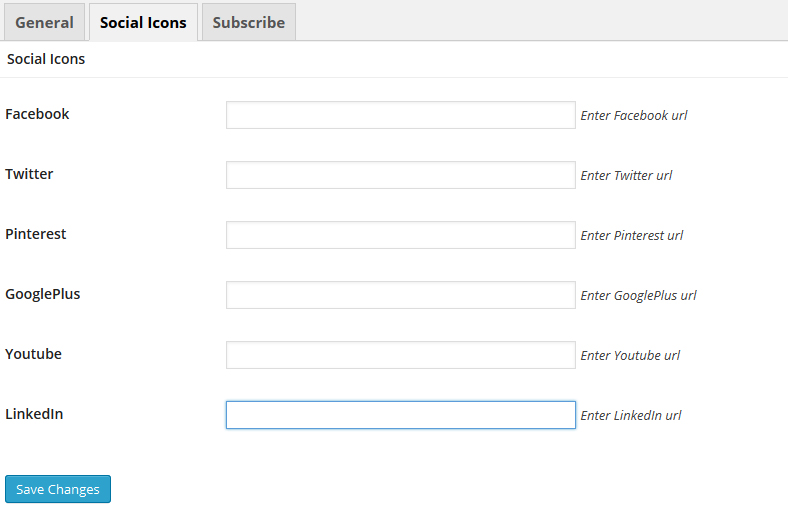Click the 'Enter LinkedIn url' hint text
The width and height of the screenshot is (788, 525).
[631, 415]
